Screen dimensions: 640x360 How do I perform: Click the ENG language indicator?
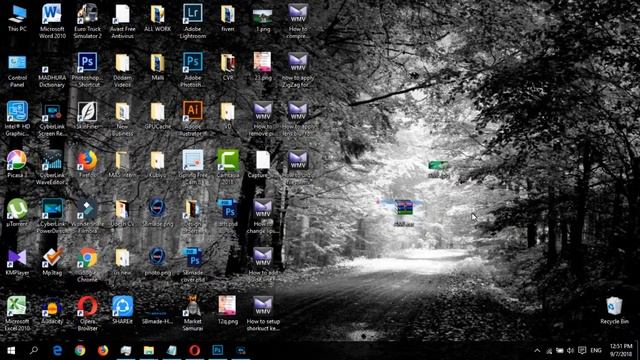coord(596,351)
